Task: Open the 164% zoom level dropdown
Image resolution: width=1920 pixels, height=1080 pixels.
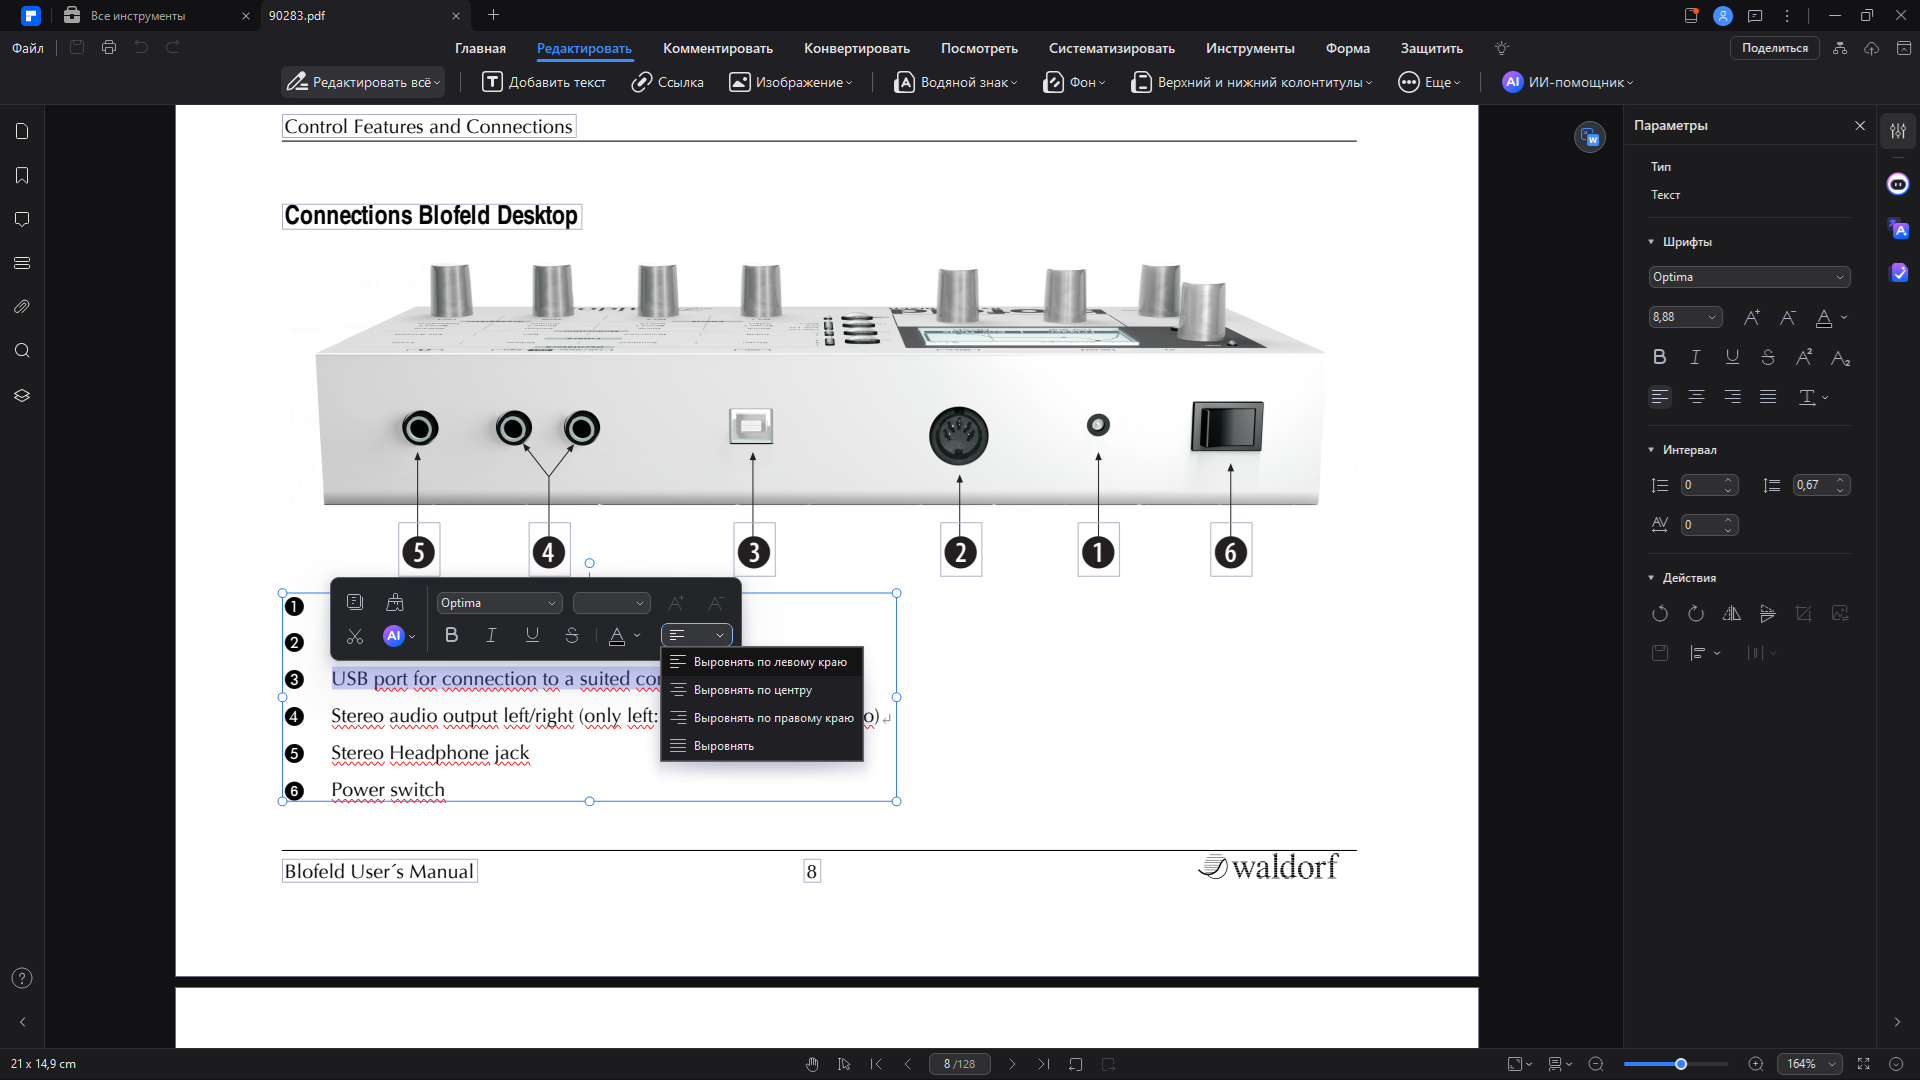Action: pyautogui.click(x=1810, y=1064)
